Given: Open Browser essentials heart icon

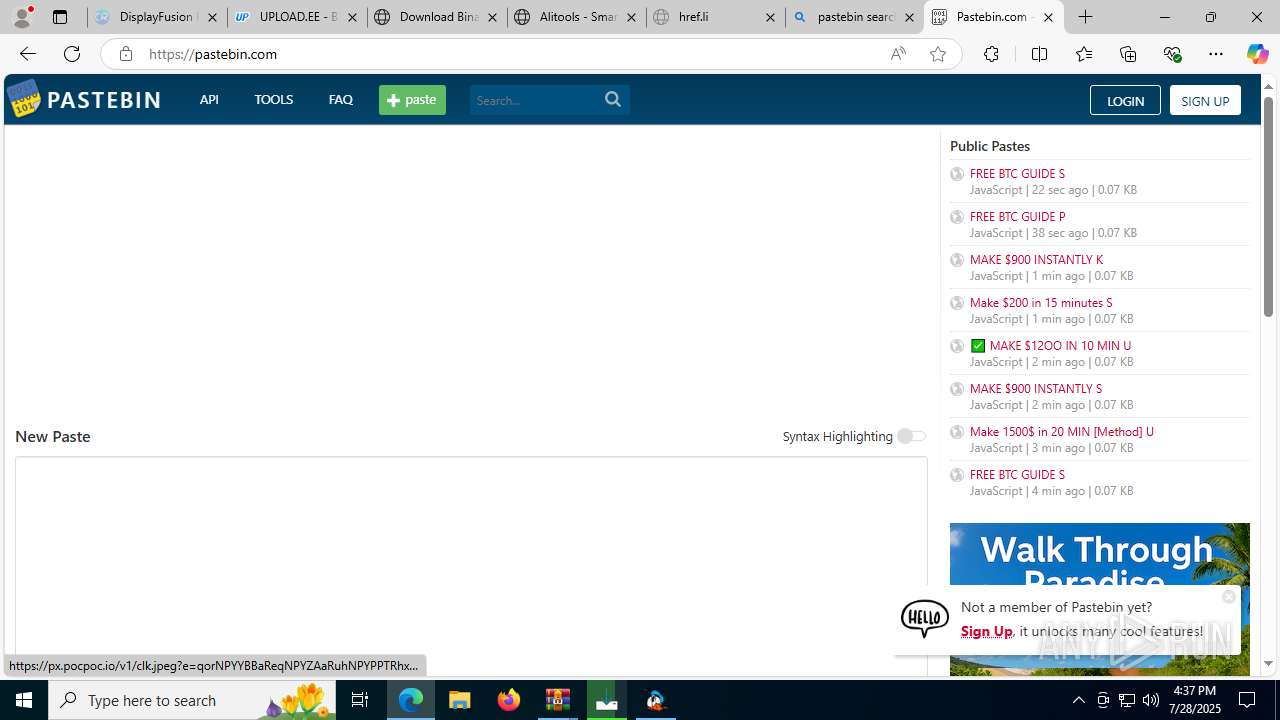Looking at the screenshot, I should click(1172, 54).
